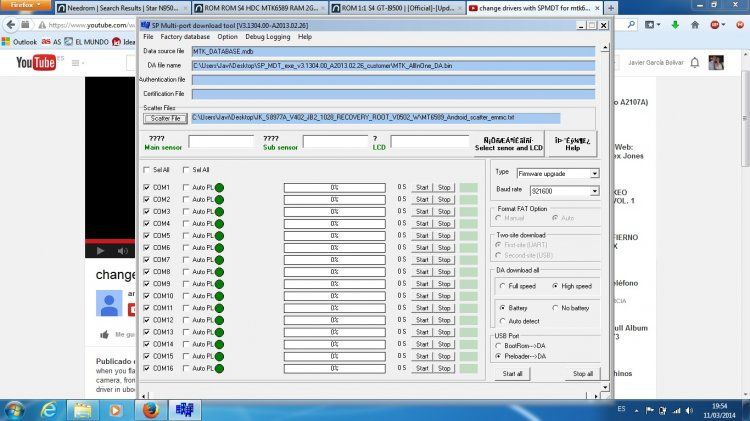750x421 pixels.
Task: Open the YouTube user avatar menu
Action: [x=716, y=63]
